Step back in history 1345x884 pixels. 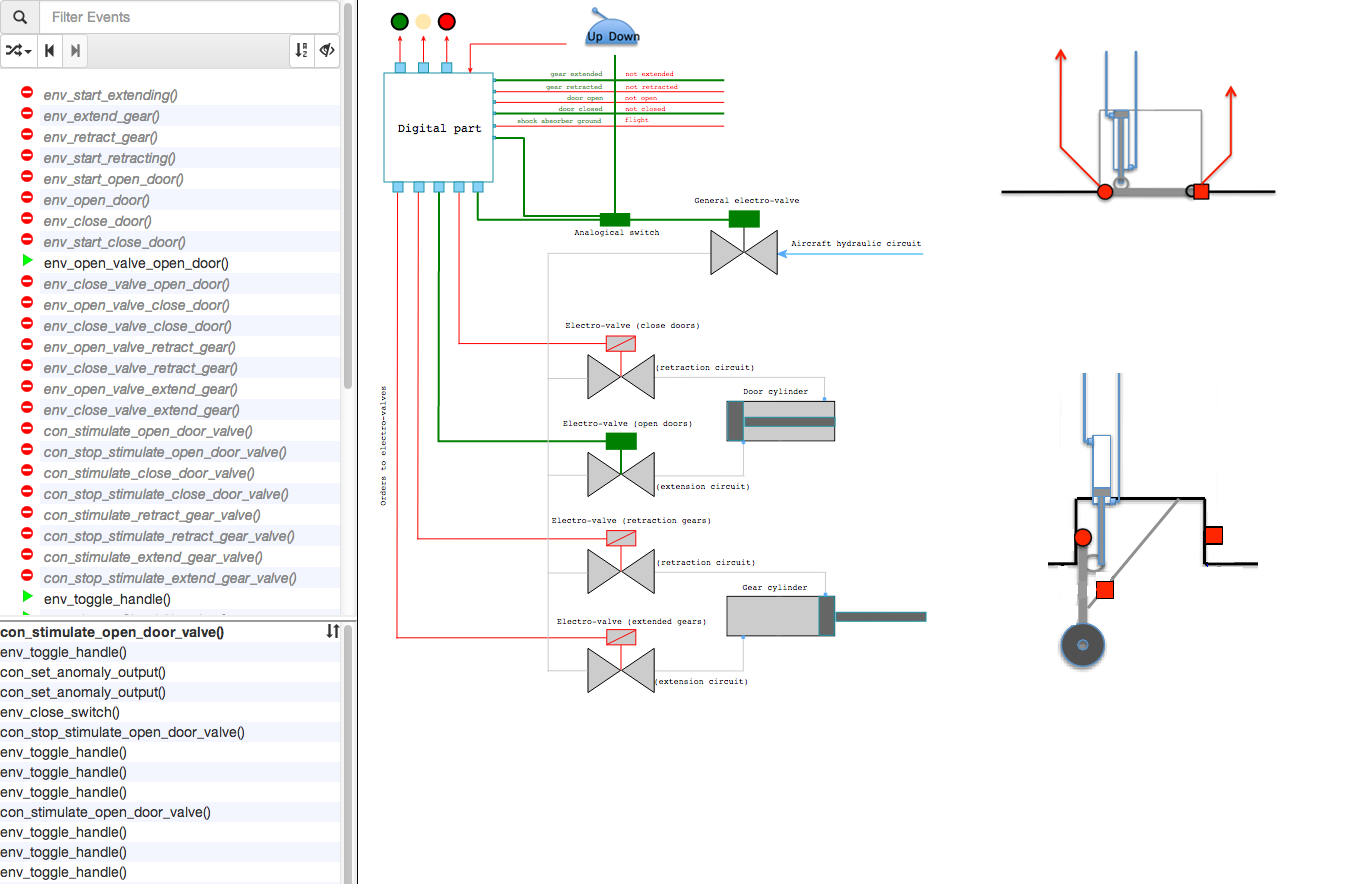(49, 50)
